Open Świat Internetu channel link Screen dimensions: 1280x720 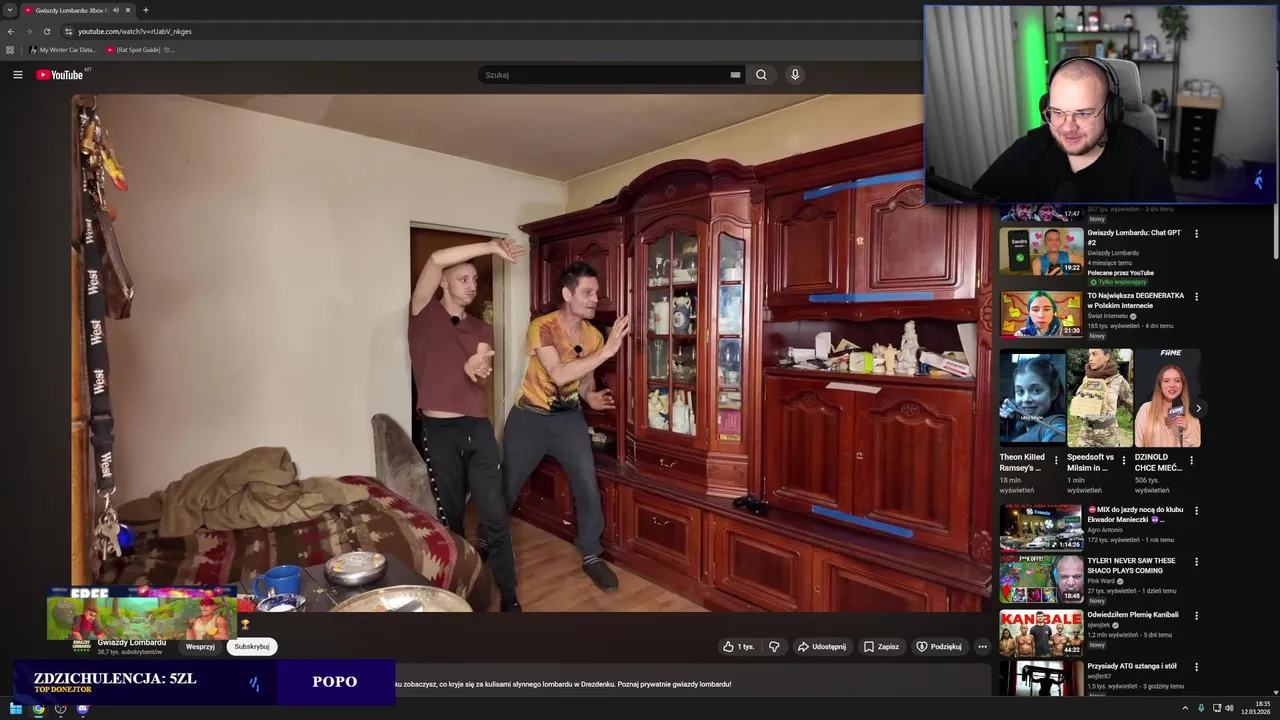tap(1108, 316)
